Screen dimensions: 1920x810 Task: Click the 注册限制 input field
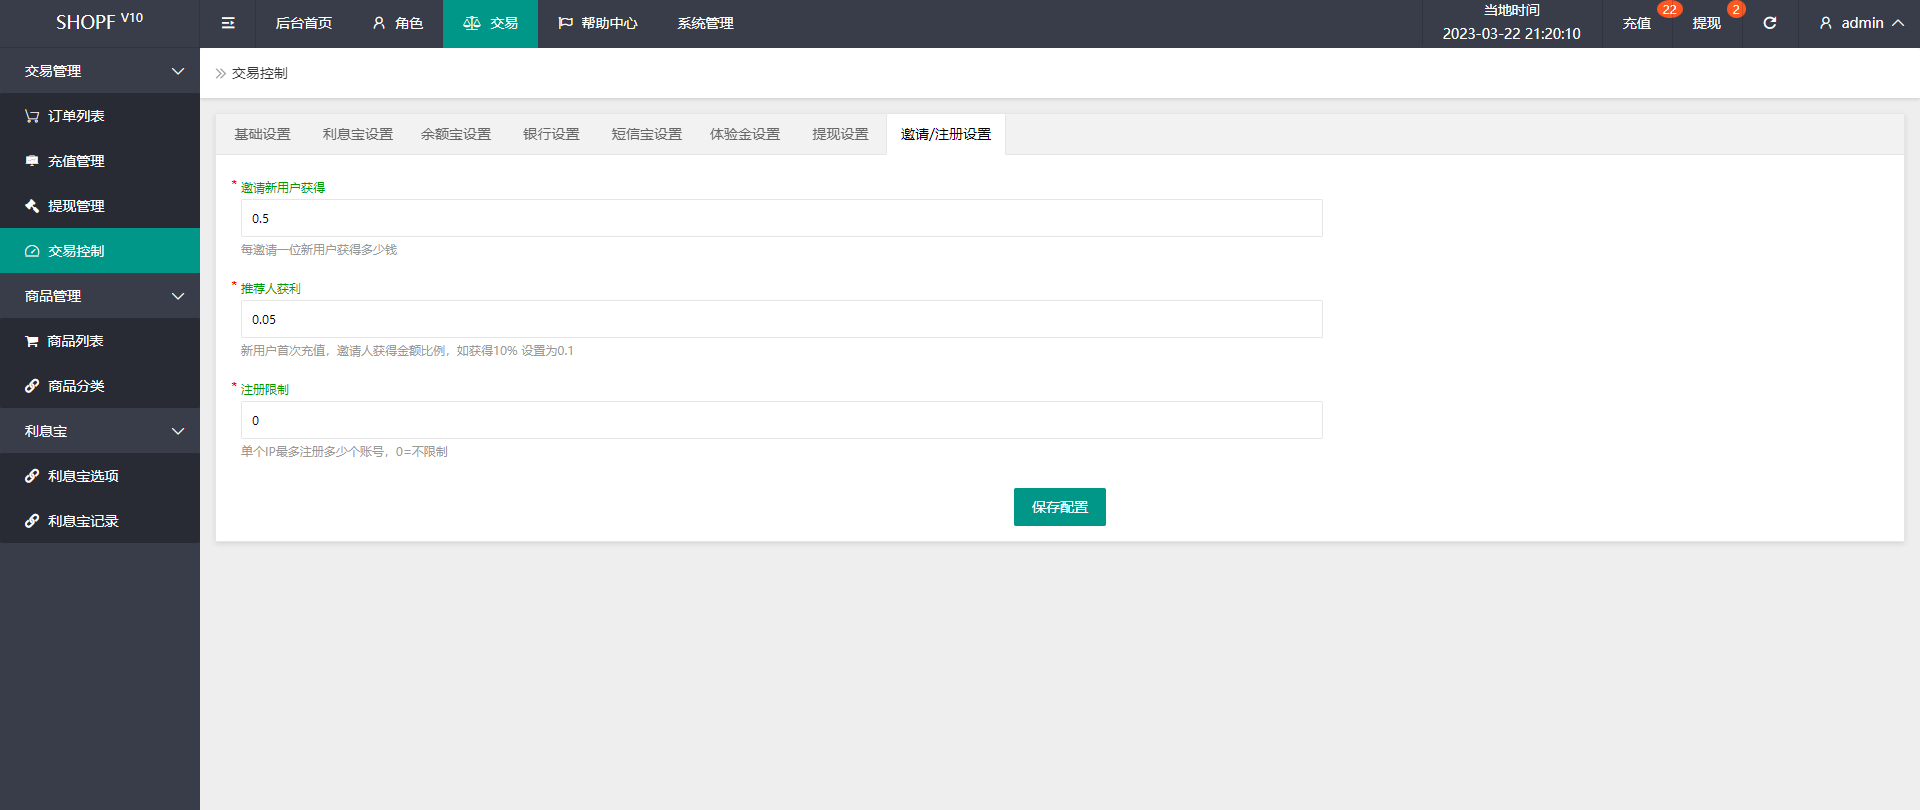[781, 420]
